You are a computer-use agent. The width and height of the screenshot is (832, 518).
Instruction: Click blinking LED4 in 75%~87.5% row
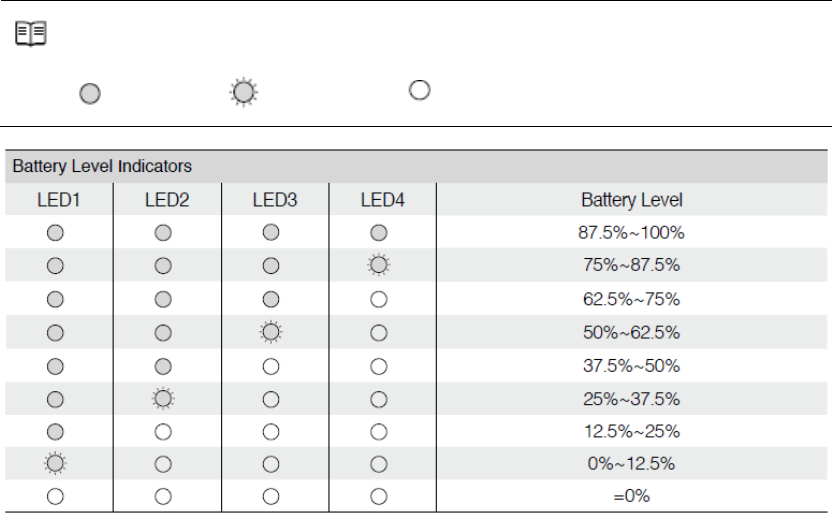pyautogui.click(x=378, y=265)
